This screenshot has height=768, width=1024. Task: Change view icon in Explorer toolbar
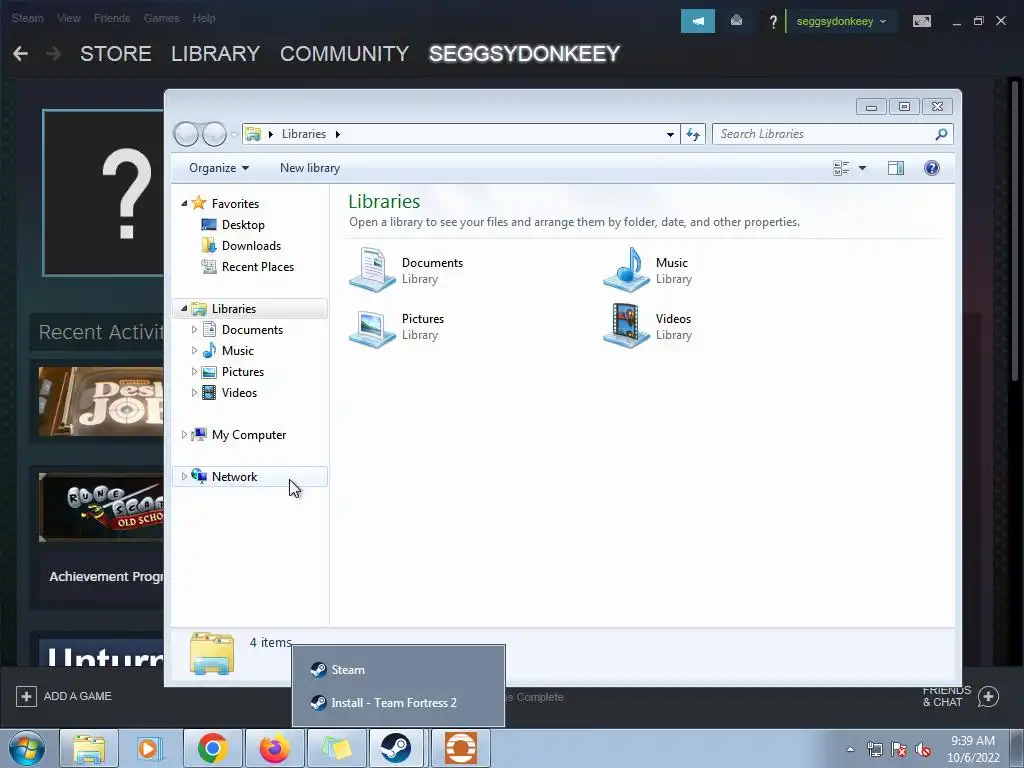click(841, 168)
